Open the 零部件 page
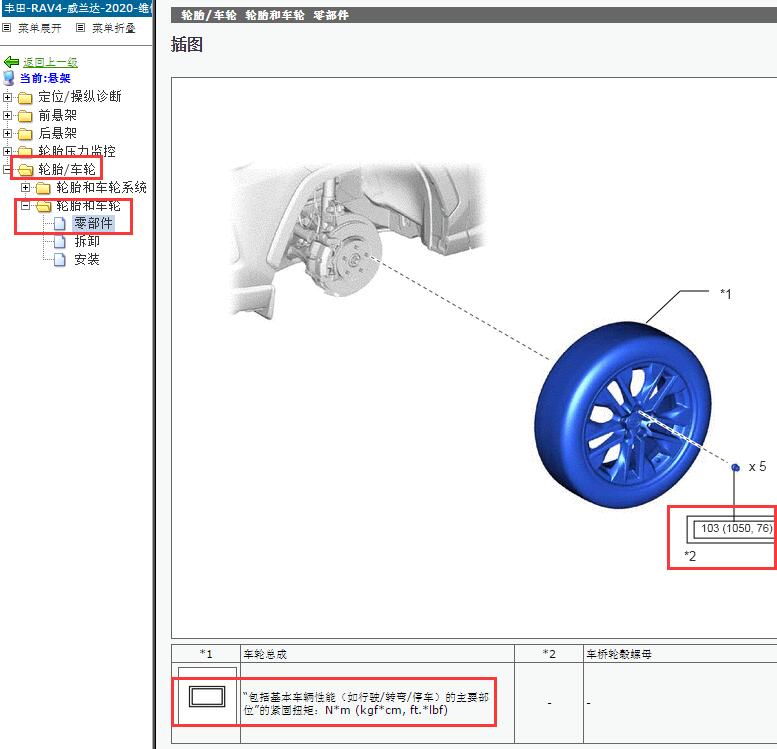Screen dimensions: 777x749 coord(94,223)
